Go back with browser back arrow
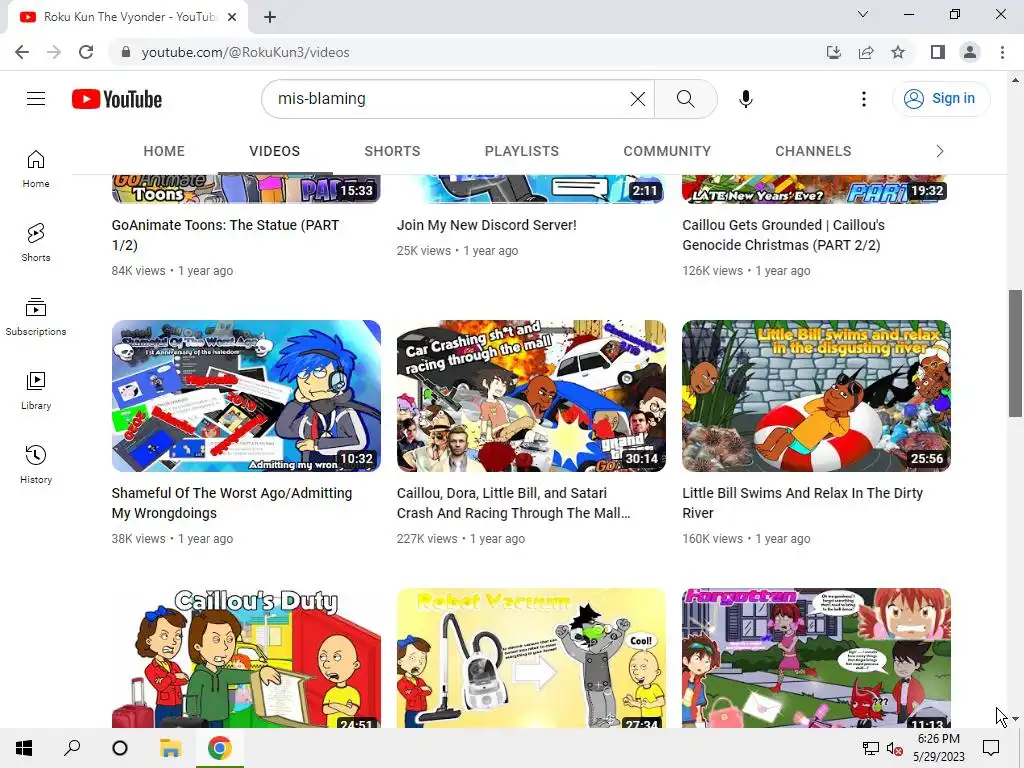Viewport: 1024px width, 768px height. 22,52
